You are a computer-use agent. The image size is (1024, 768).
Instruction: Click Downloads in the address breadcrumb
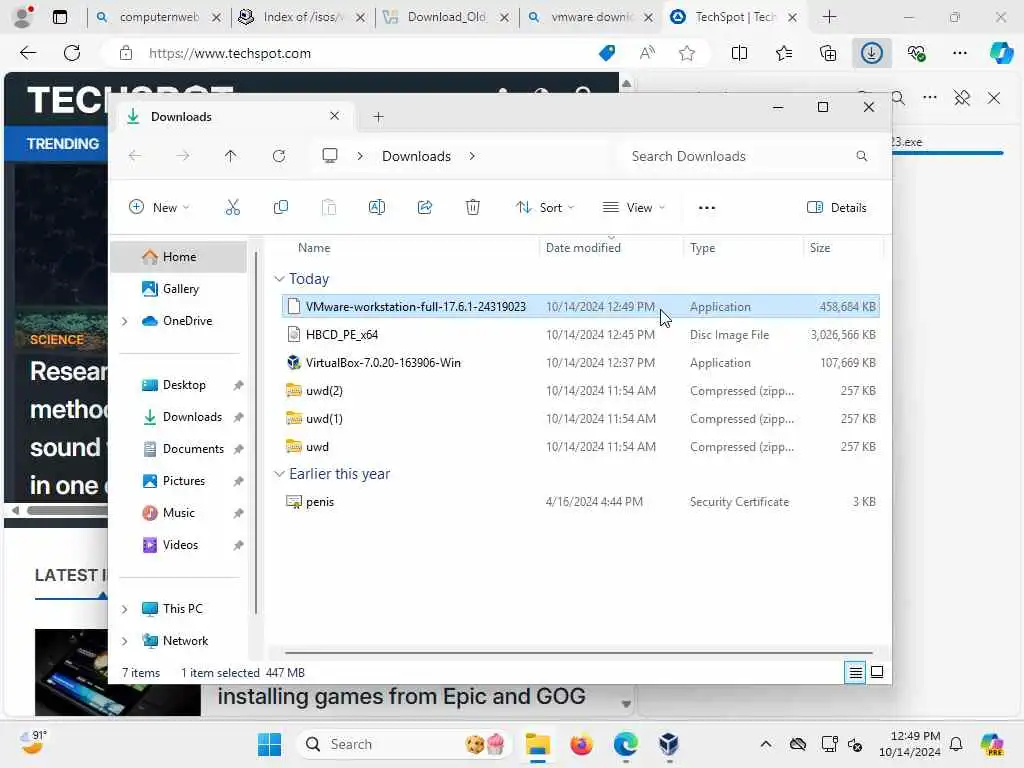coord(416,156)
